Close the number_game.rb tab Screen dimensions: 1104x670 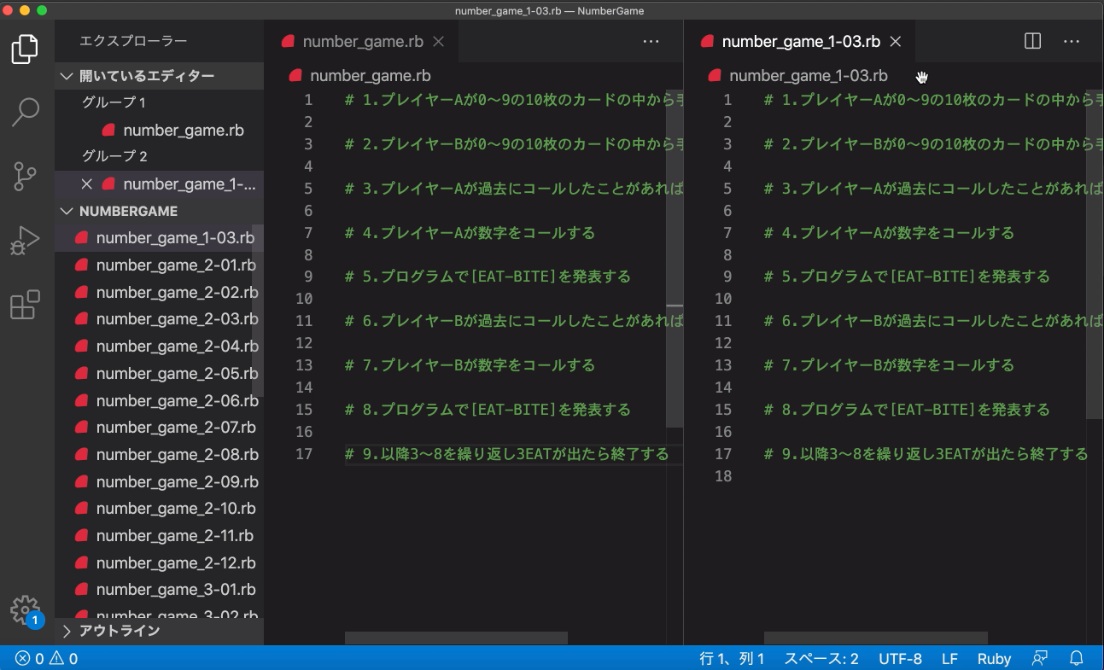pos(439,42)
